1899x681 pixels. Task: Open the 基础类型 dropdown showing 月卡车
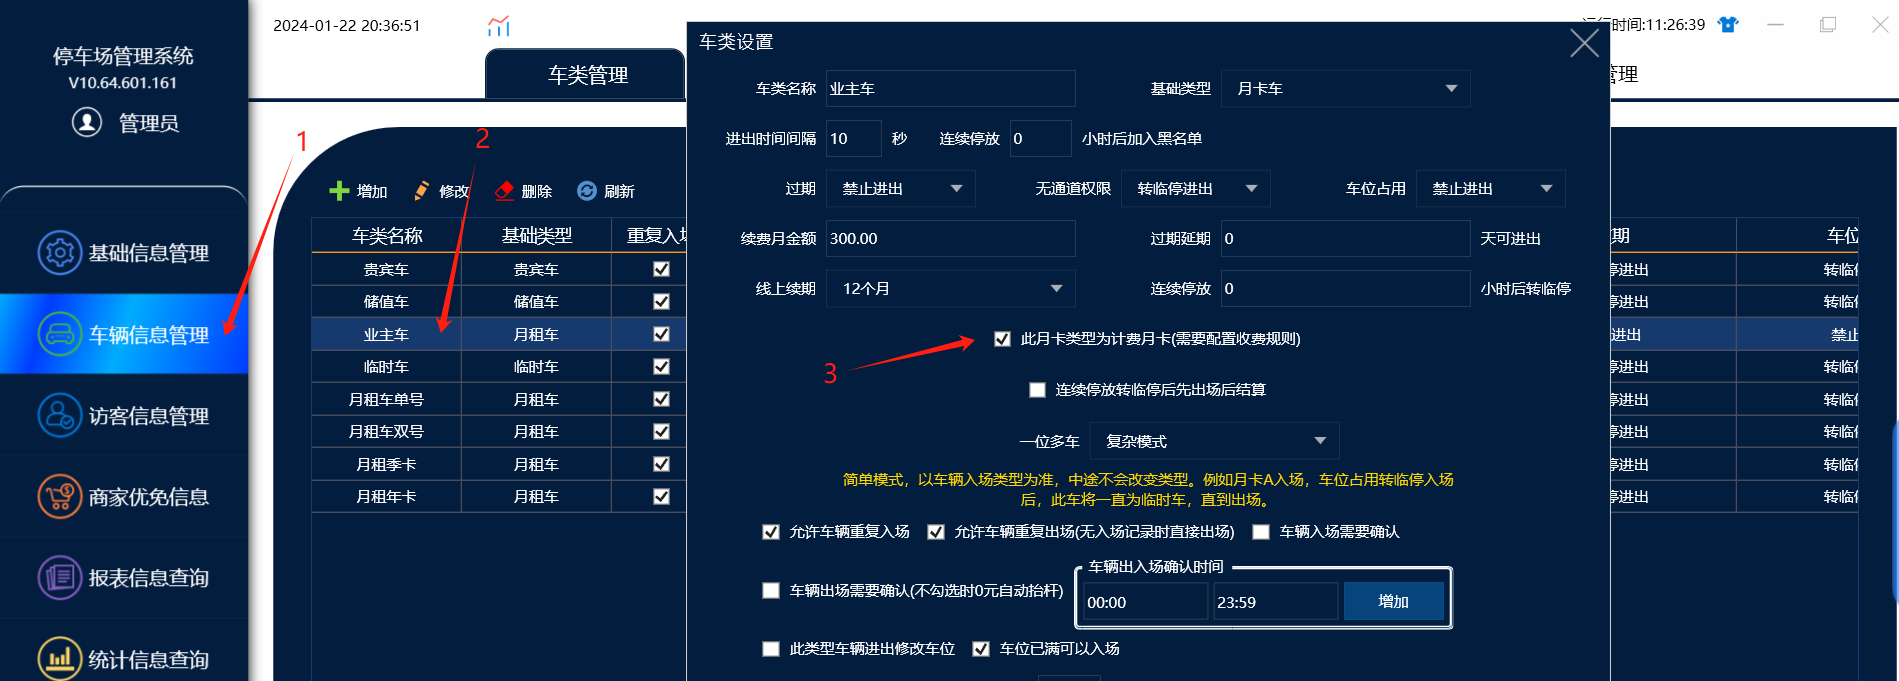[x=1345, y=89]
